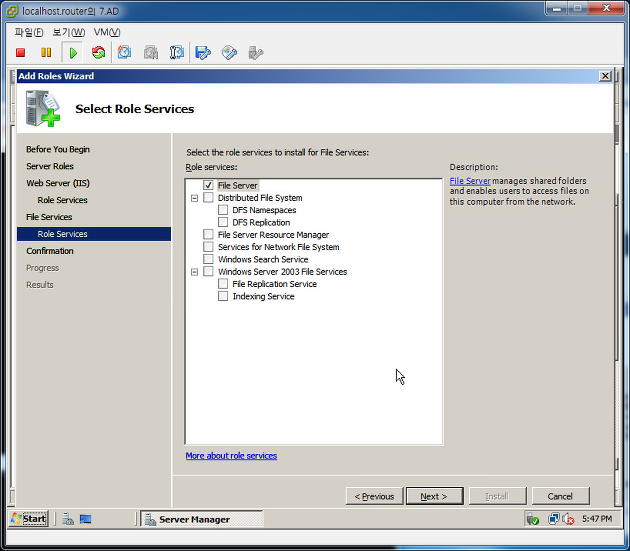Check Distributed File System
Screen dimensions: 630x551
(x=208, y=197)
